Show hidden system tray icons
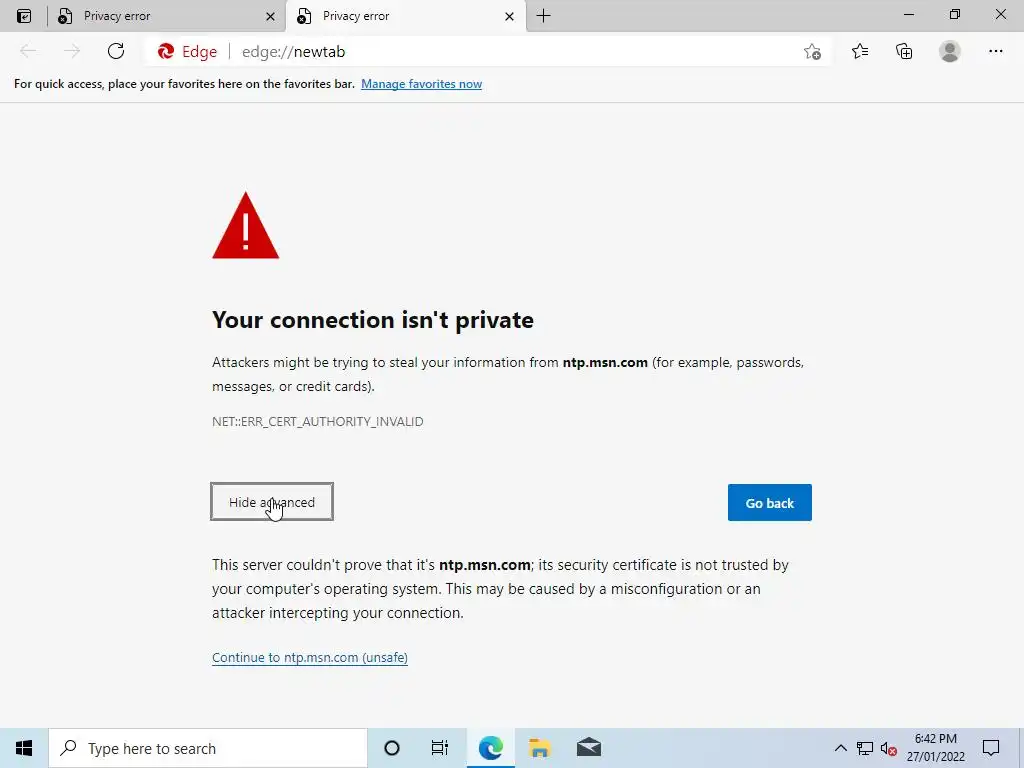Screen dimensions: 1024x768 coord(840,748)
